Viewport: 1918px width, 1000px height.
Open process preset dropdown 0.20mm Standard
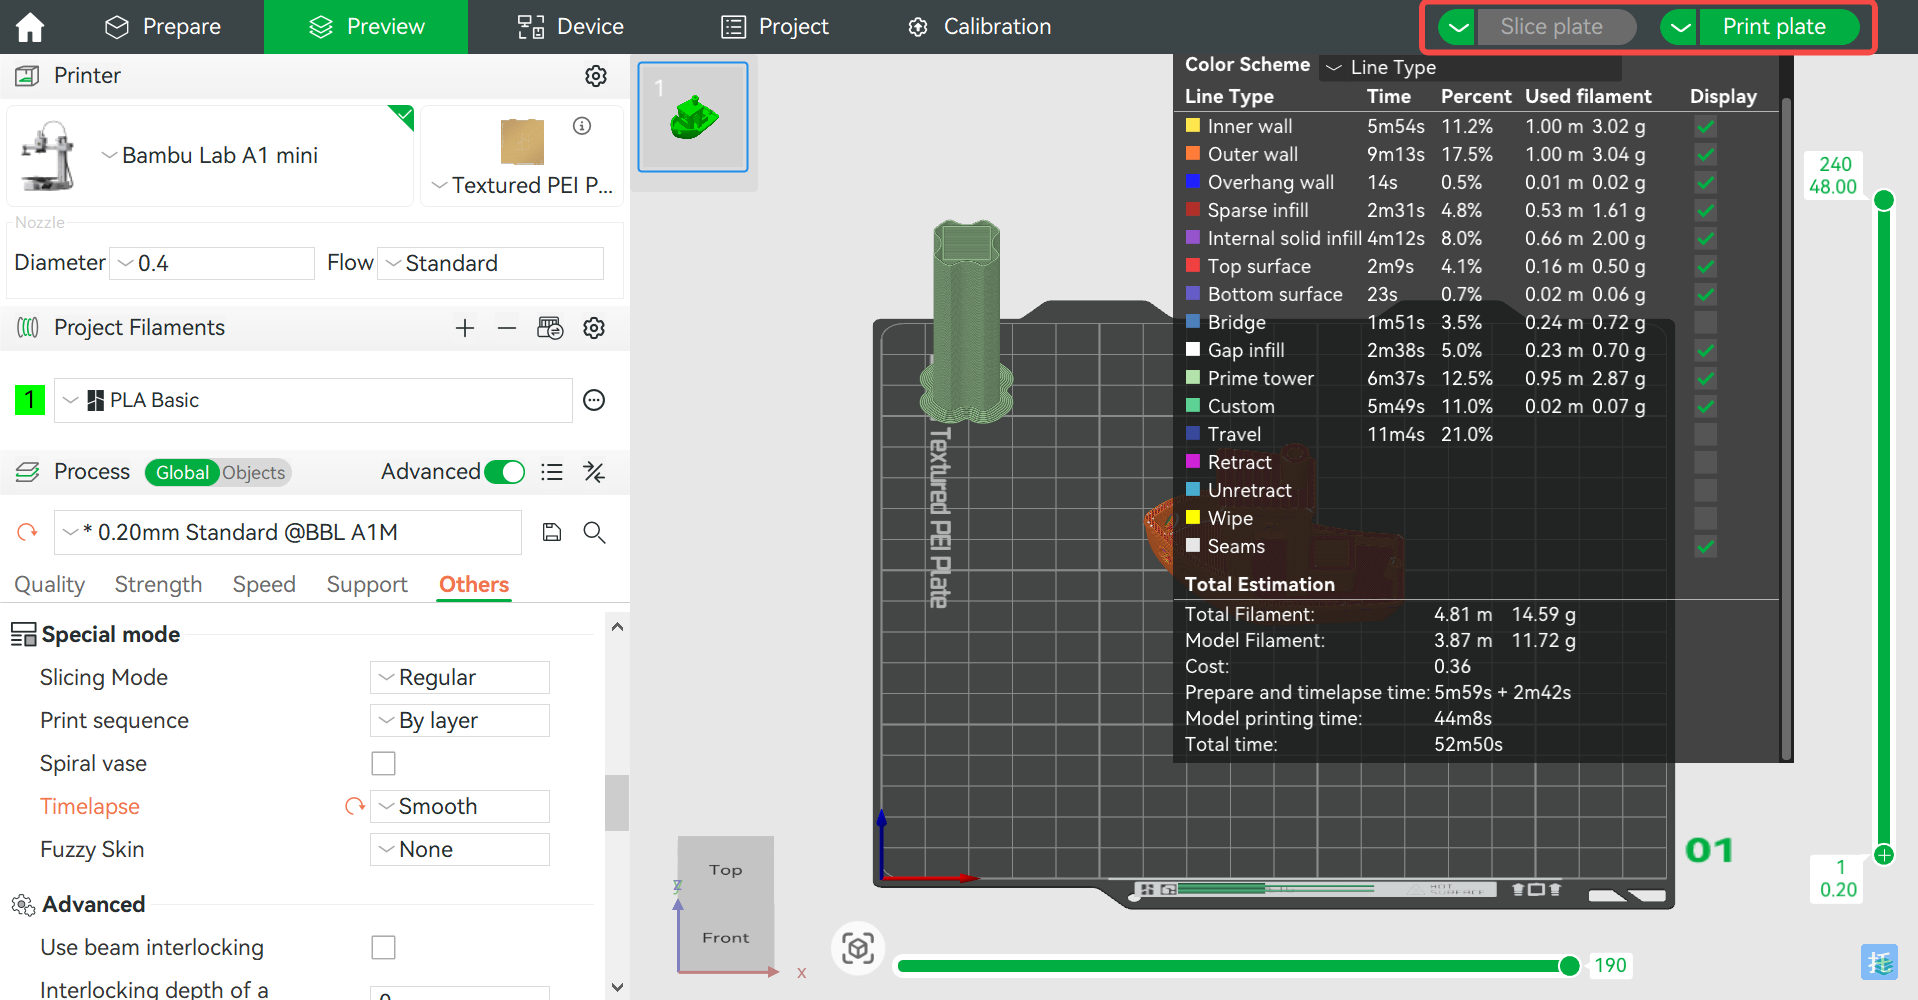point(288,532)
